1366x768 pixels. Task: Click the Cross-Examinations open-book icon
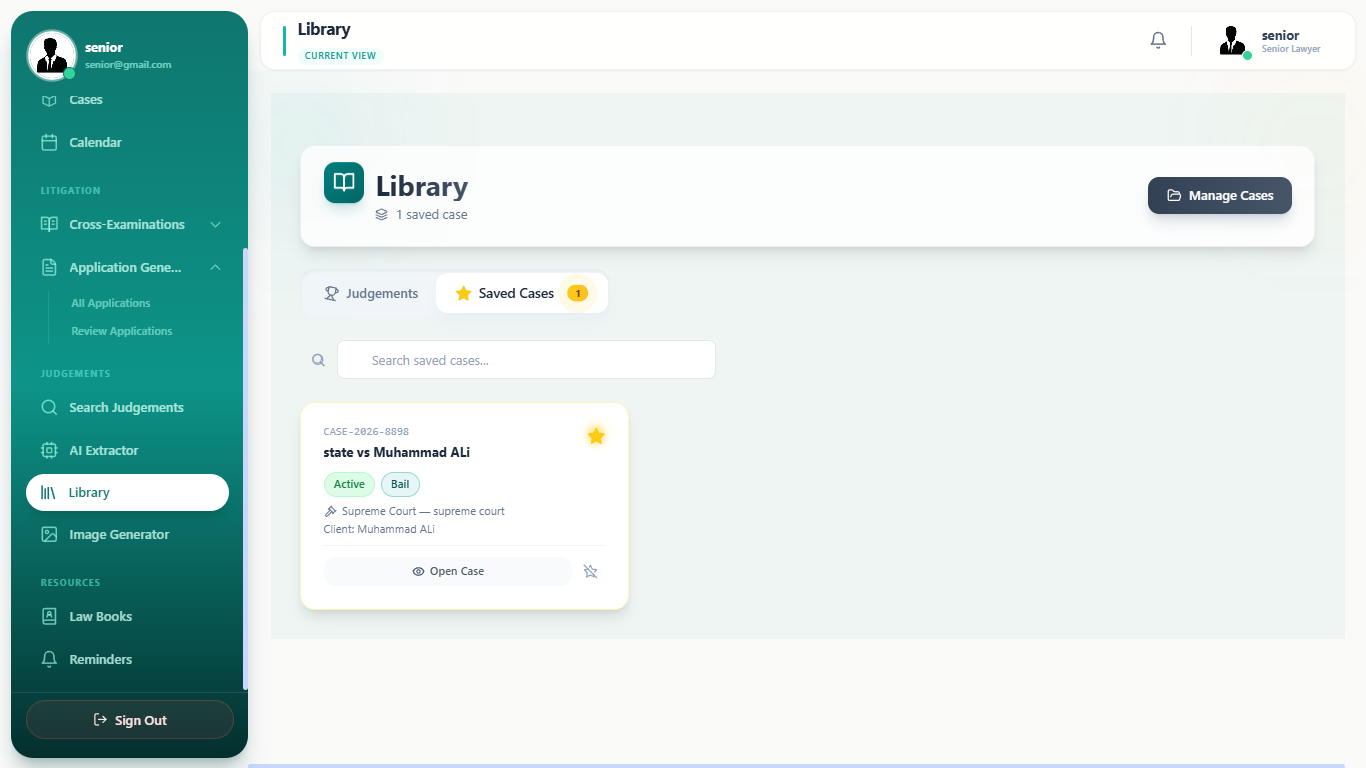[49, 224]
